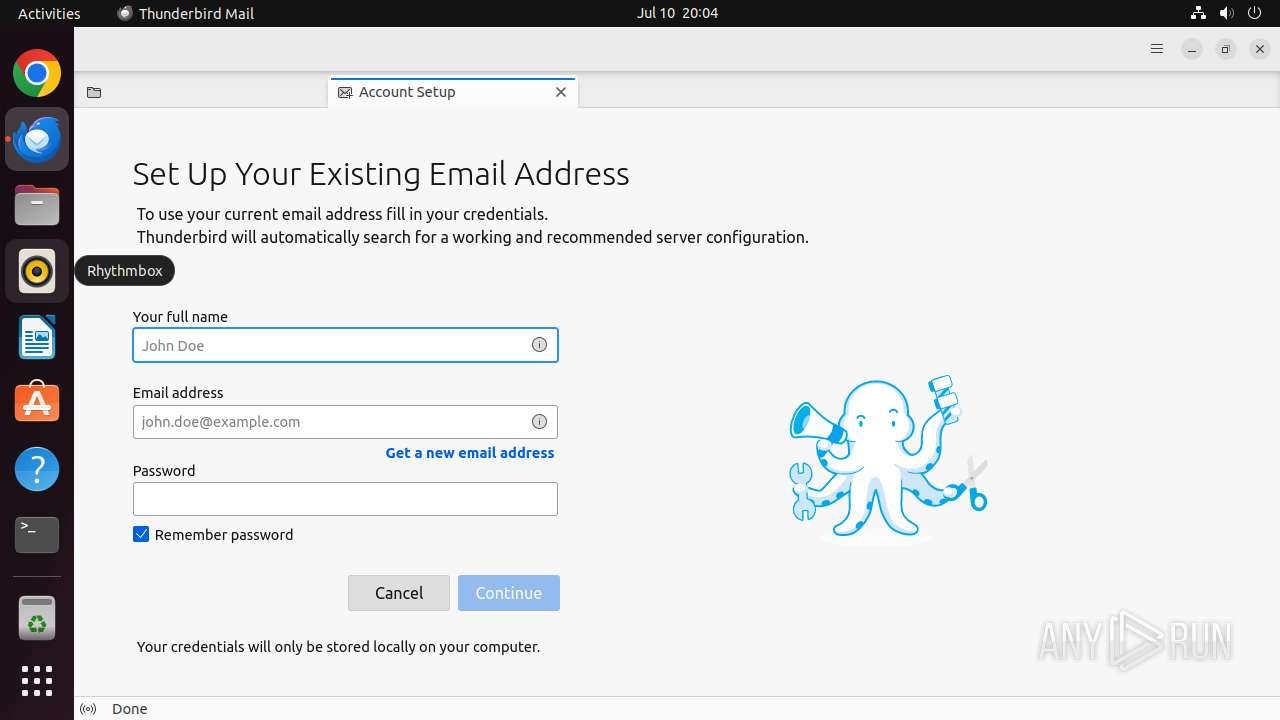Image resolution: width=1280 pixels, height=720 pixels.
Task: Click the network icon in system tray
Action: (x=1198, y=13)
